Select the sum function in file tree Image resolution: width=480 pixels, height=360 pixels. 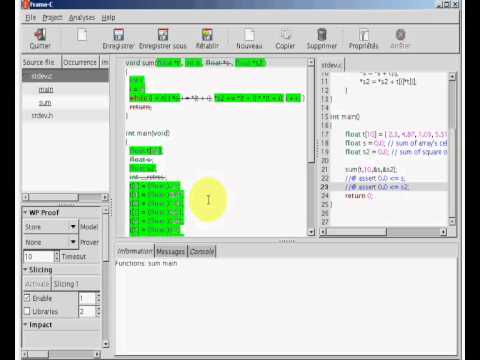[45, 103]
